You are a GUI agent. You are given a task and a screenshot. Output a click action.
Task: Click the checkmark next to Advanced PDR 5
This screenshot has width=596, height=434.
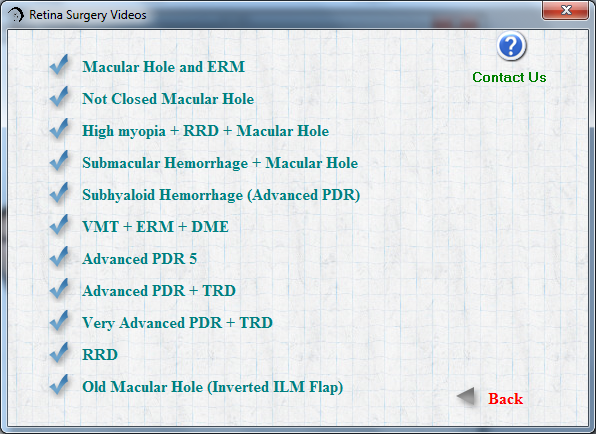point(59,257)
